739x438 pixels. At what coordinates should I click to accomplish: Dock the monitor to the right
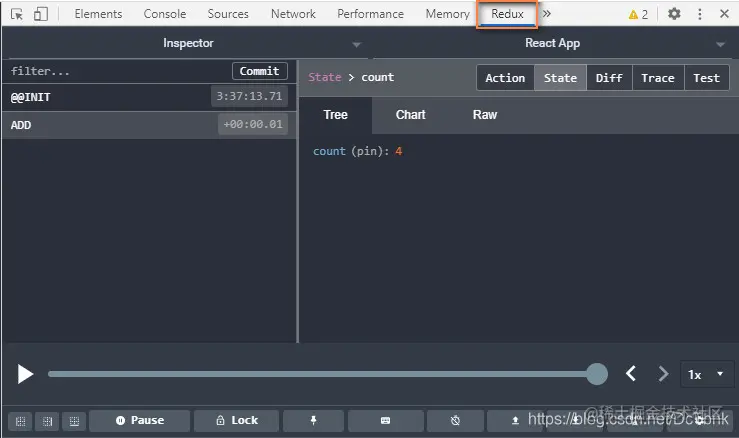pos(48,421)
